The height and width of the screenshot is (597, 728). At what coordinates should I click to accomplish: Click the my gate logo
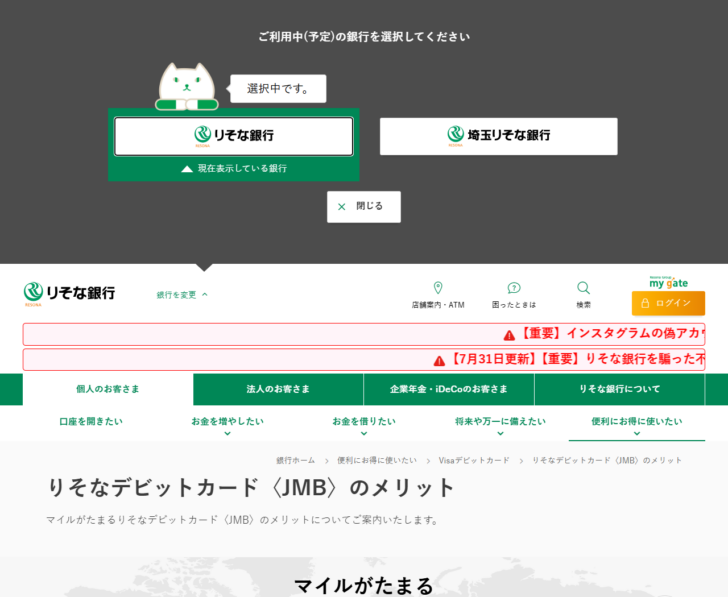669,282
